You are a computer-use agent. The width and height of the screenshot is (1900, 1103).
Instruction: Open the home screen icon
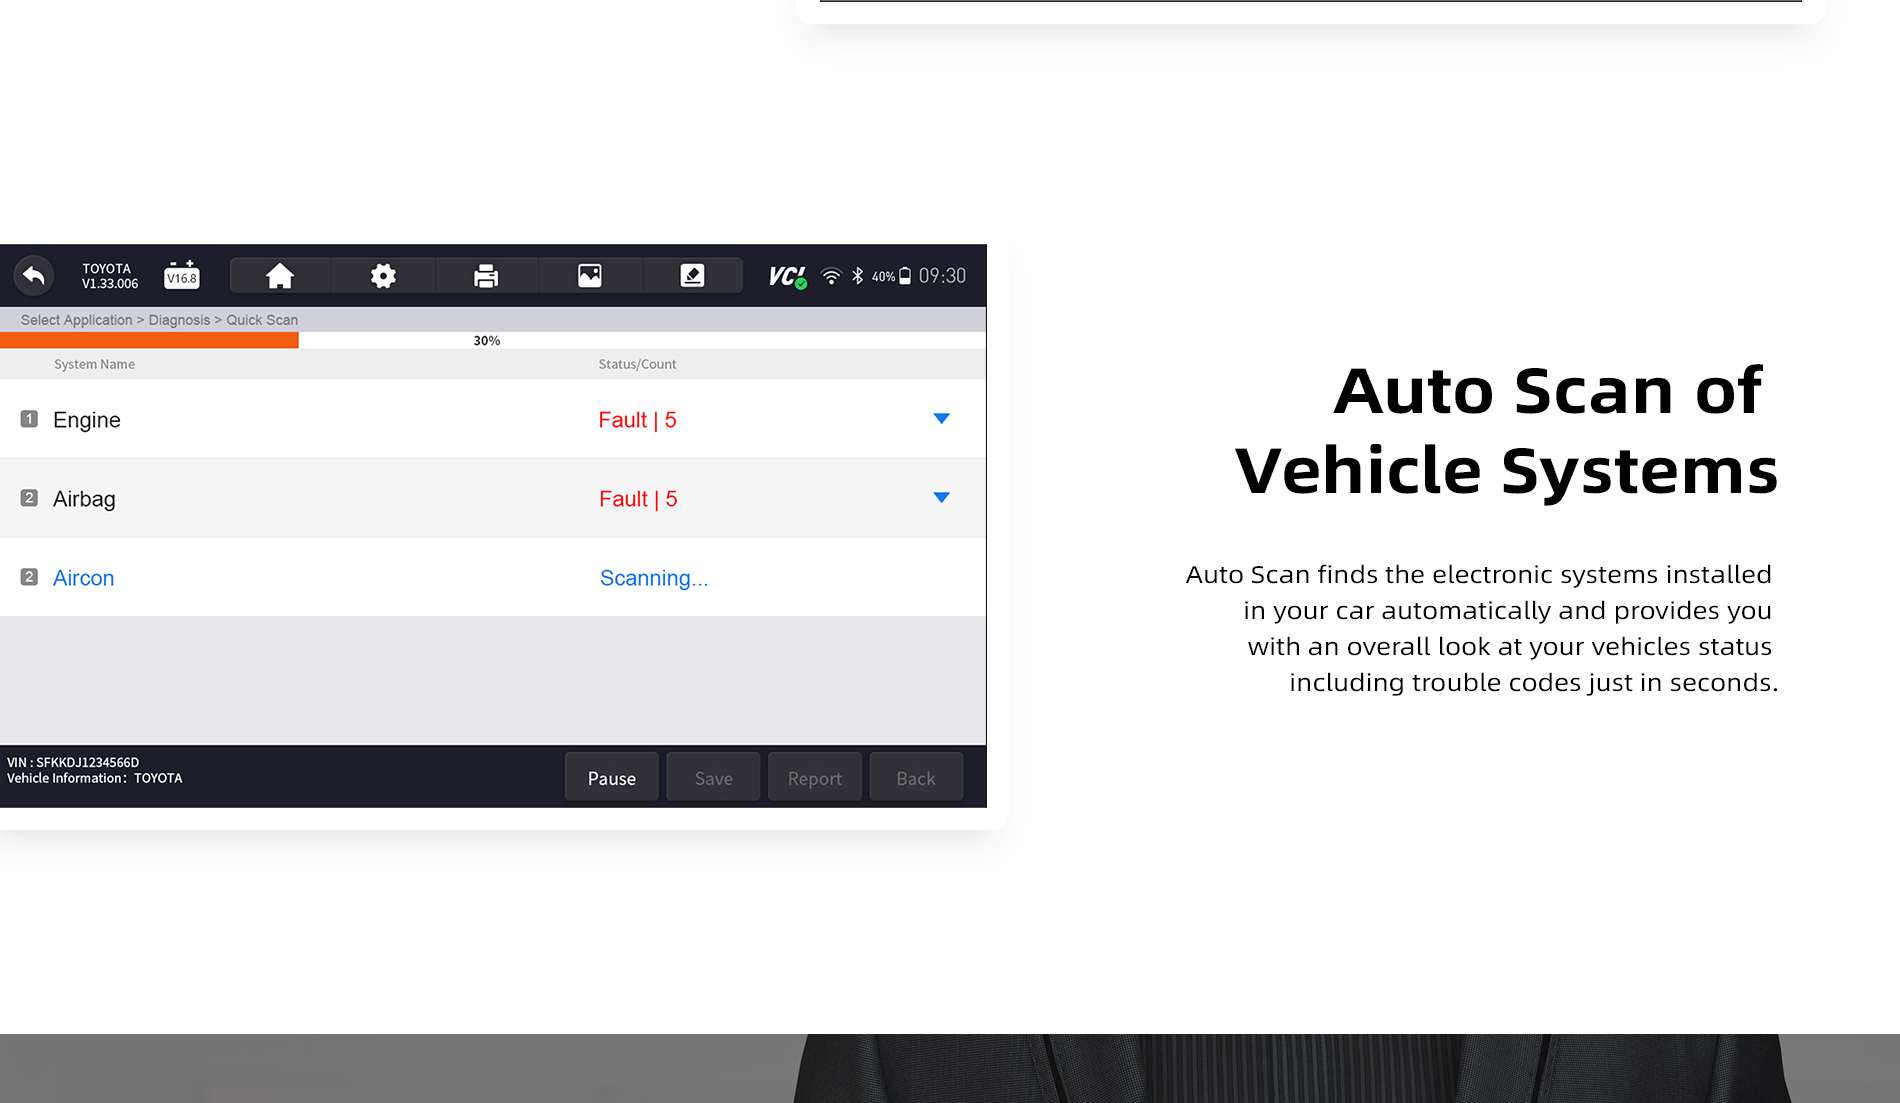[280, 276]
